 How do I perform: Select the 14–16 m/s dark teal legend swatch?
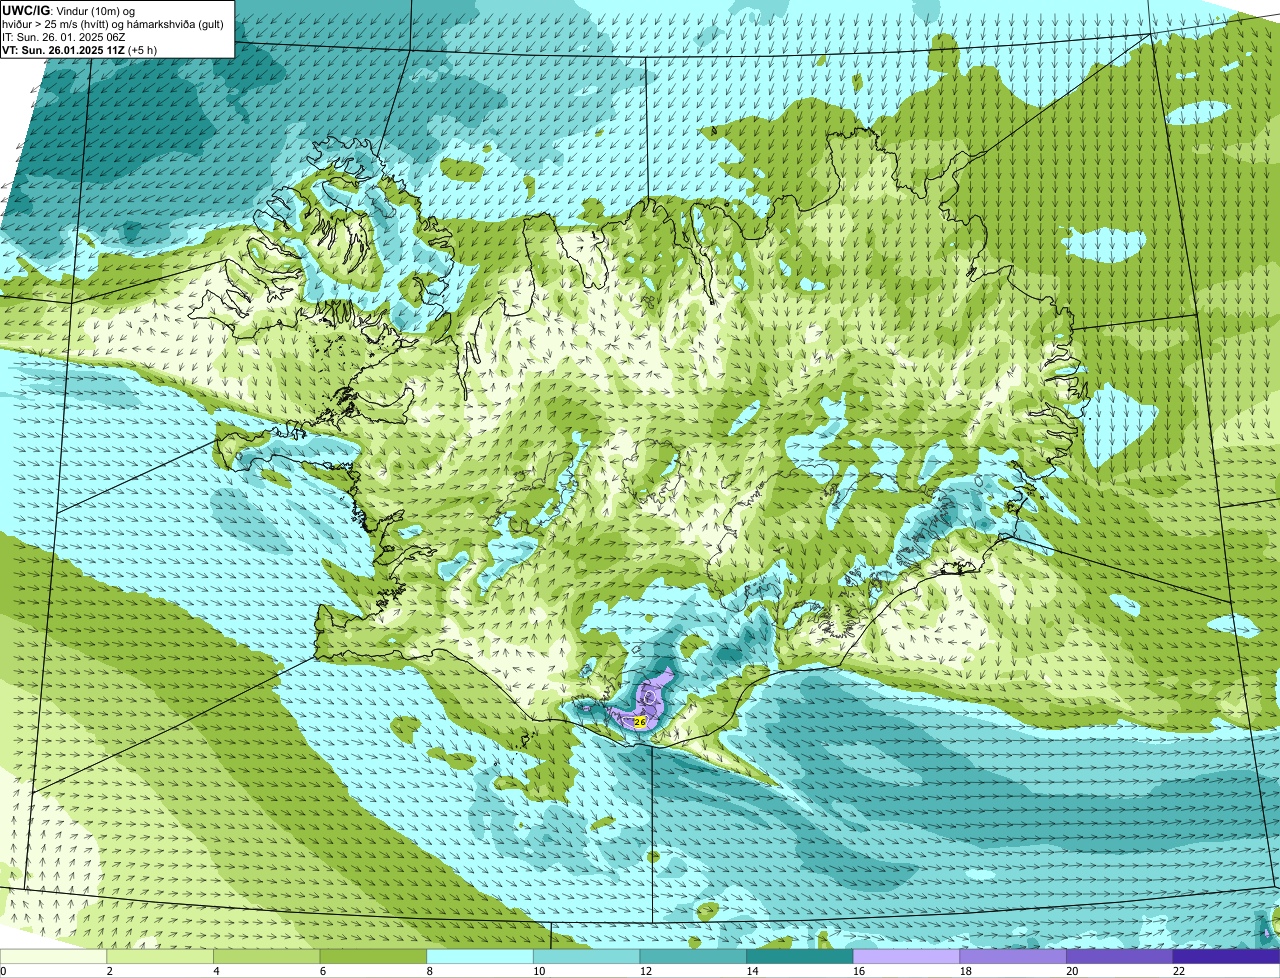coord(800,957)
